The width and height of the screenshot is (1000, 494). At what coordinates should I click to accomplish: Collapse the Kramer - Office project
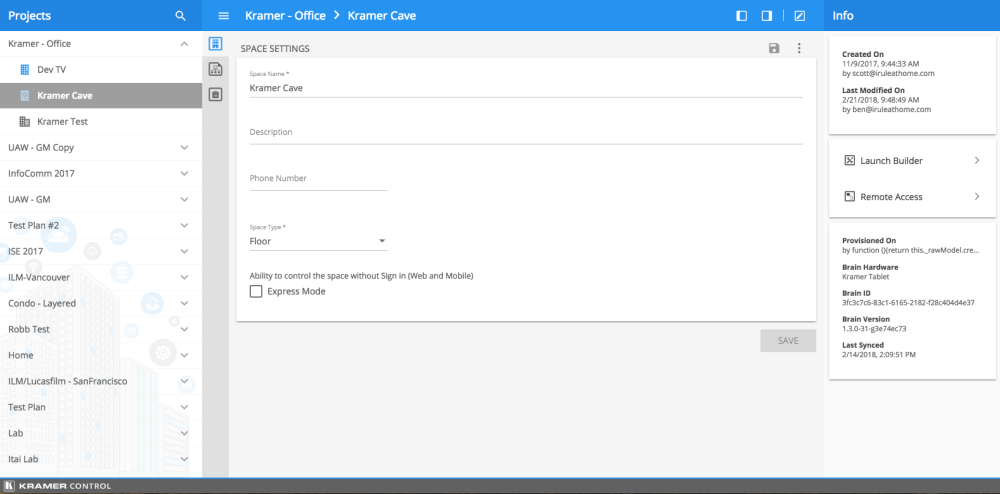[x=184, y=44]
